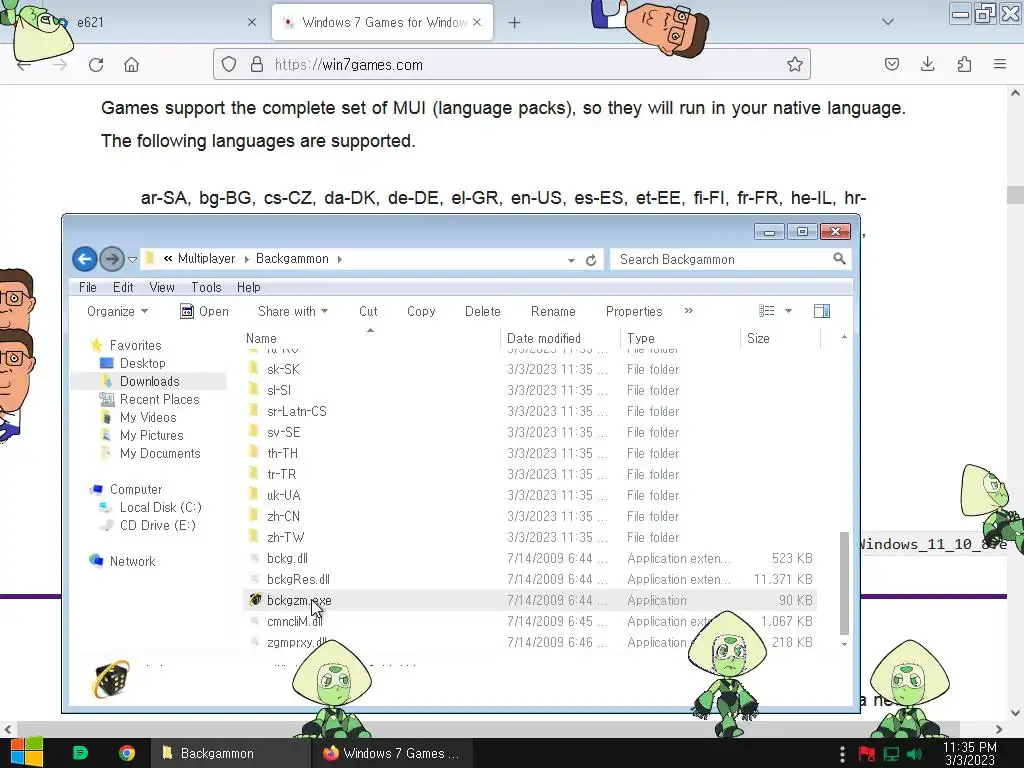
Task: Select Downloads in navigation pane
Action: (150, 381)
